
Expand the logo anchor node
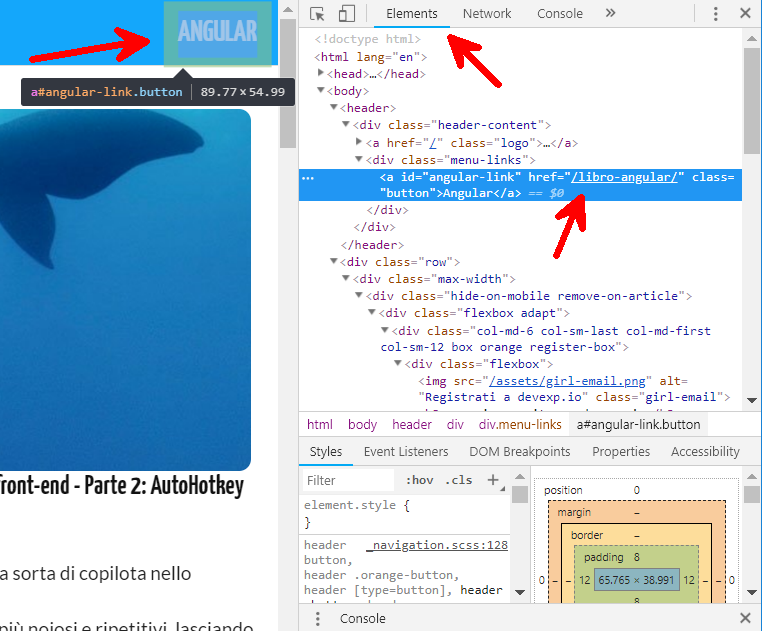(359, 142)
